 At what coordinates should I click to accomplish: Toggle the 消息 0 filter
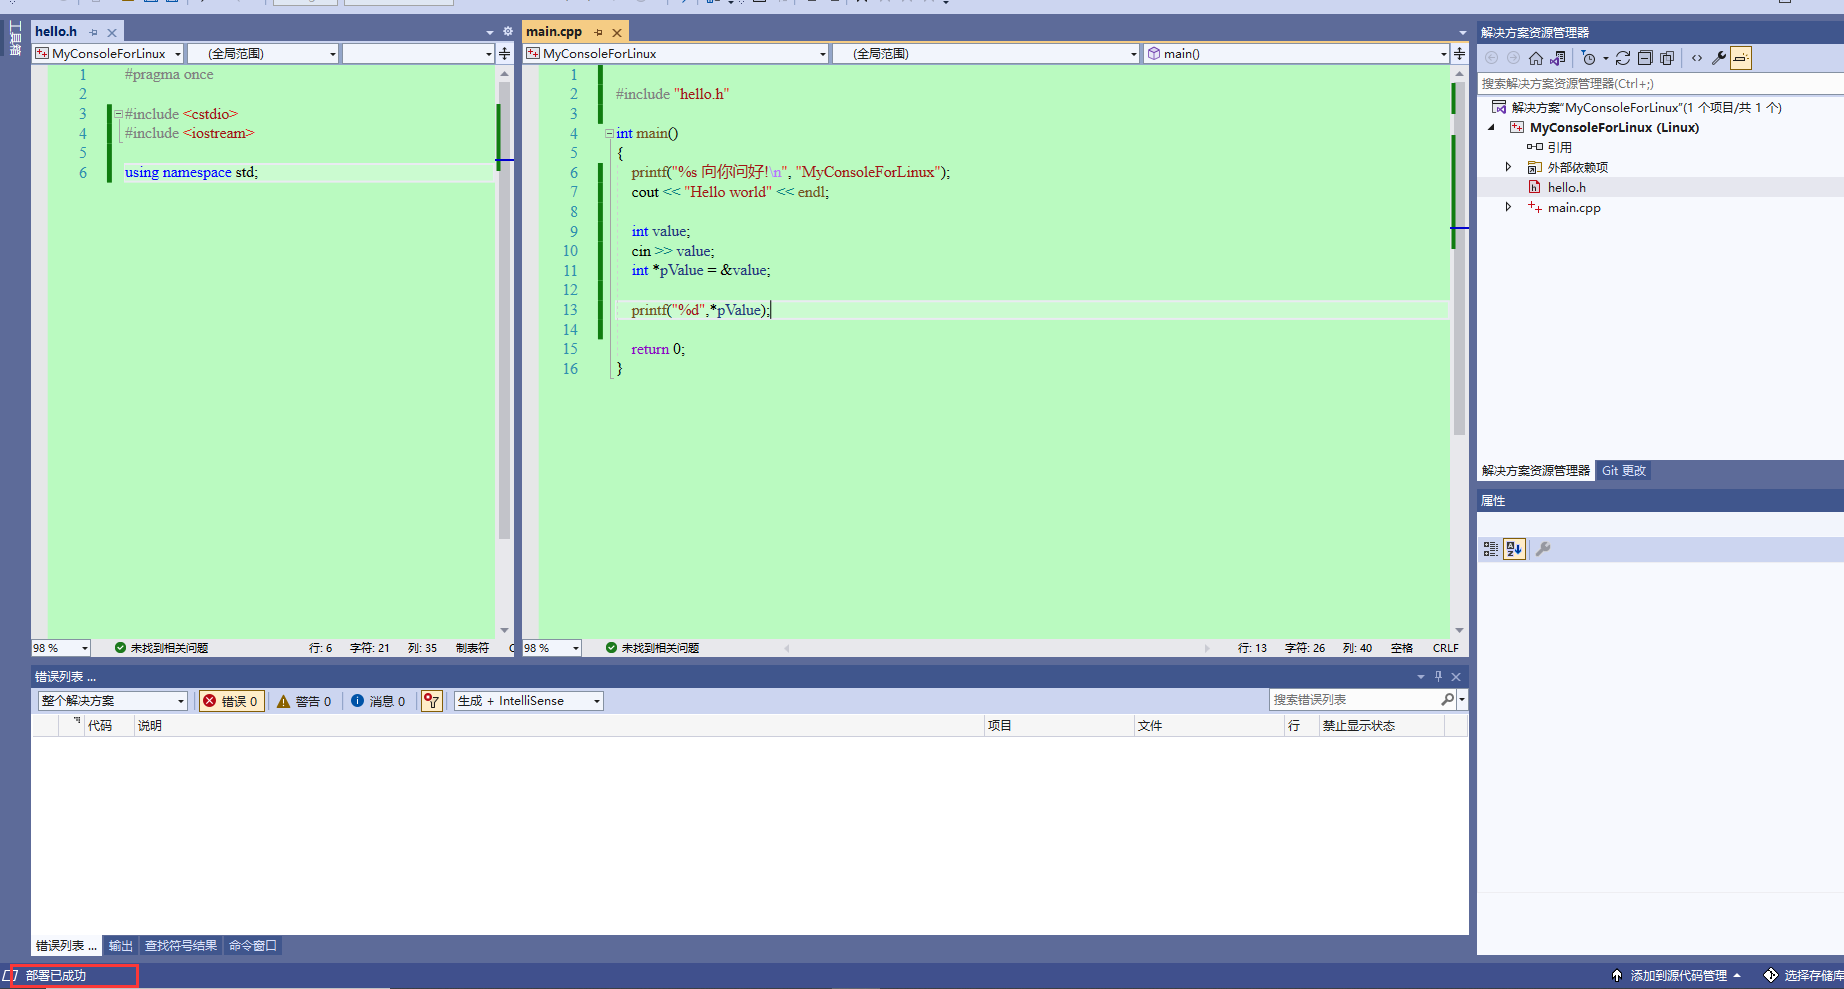click(x=378, y=701)
